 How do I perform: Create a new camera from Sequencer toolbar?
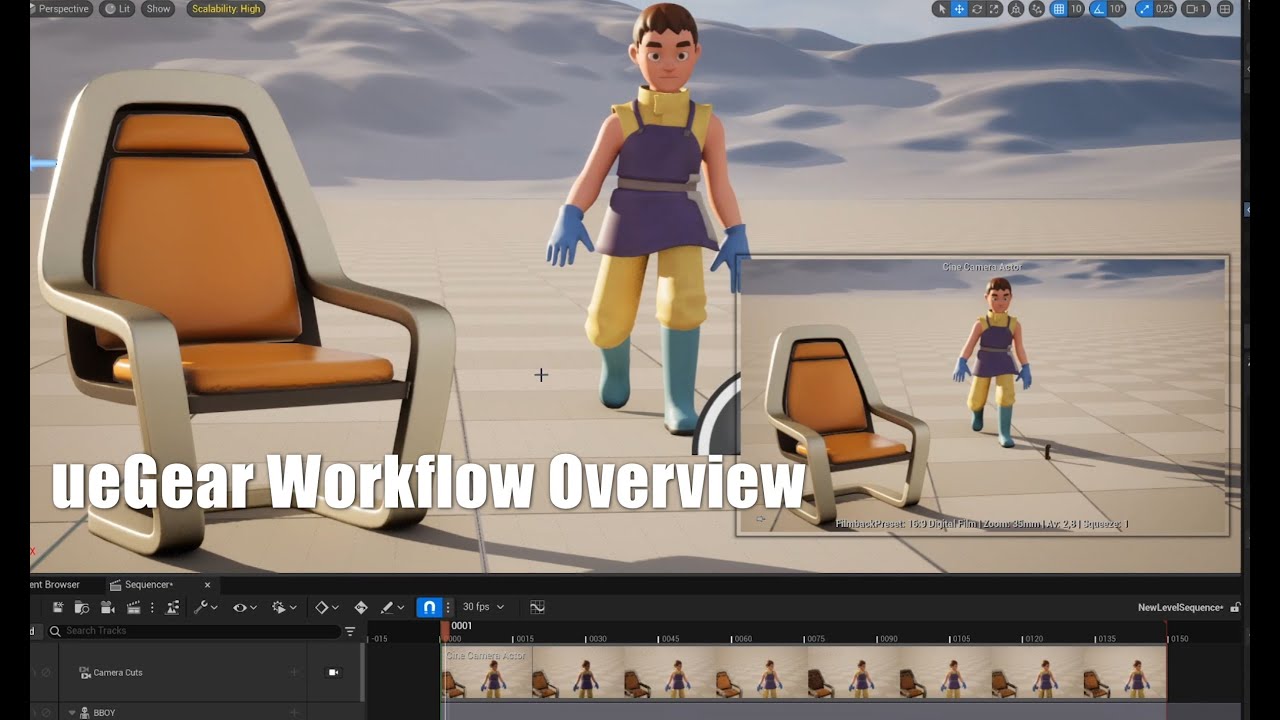[108, 607]
